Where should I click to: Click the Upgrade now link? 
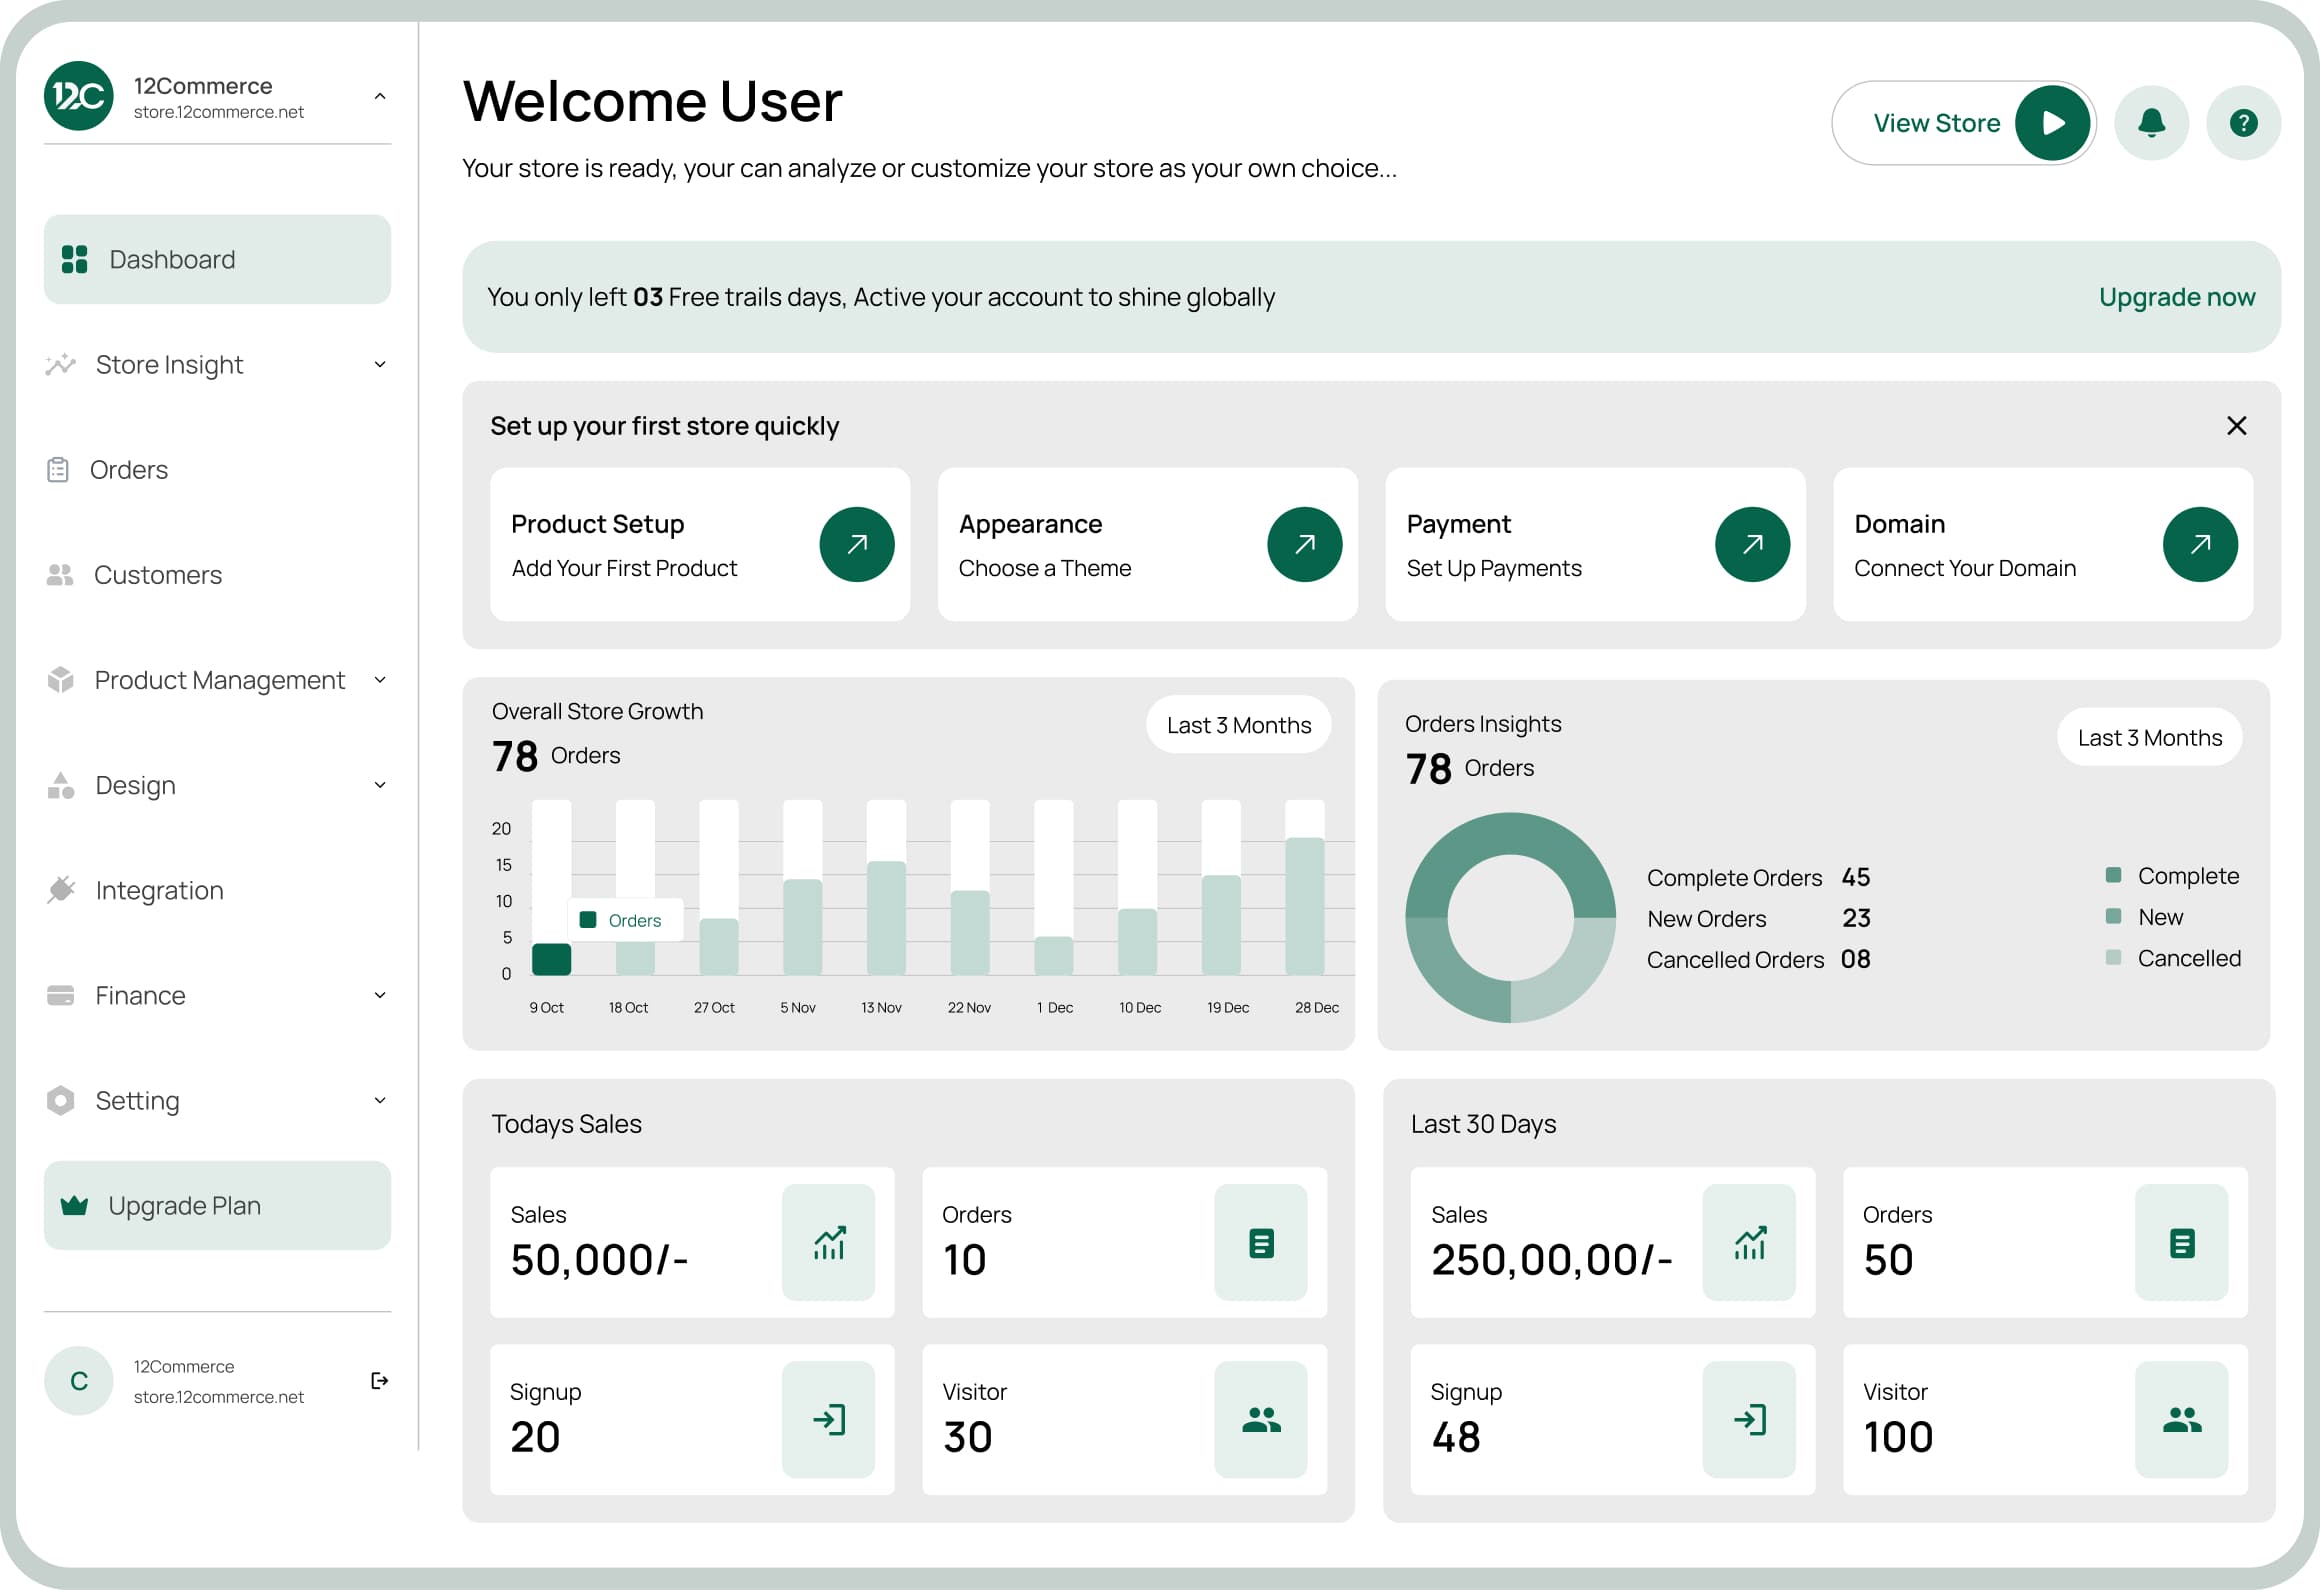tap(2177, 296)
